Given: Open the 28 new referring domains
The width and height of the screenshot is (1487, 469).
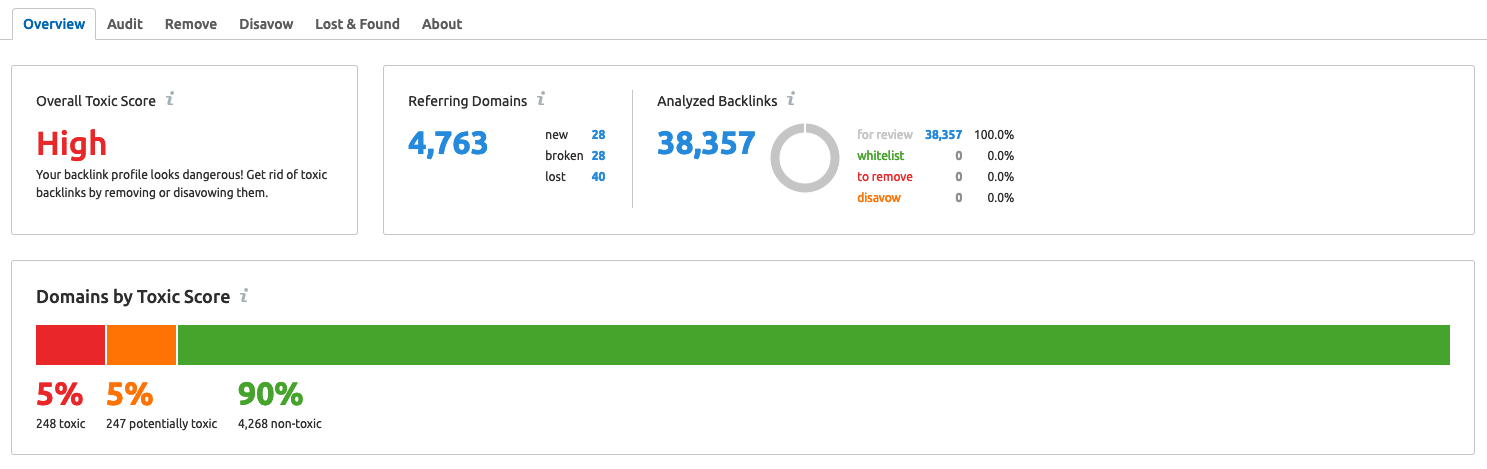Looking at the screenshot, I should [x=598, y=135].
